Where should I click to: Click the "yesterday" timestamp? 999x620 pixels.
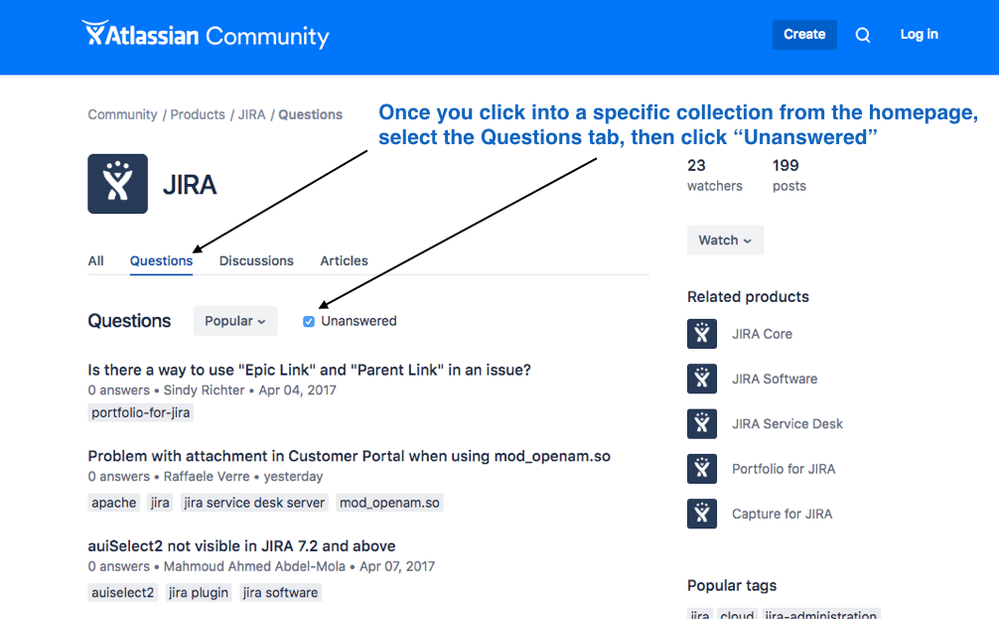[293, 477]
